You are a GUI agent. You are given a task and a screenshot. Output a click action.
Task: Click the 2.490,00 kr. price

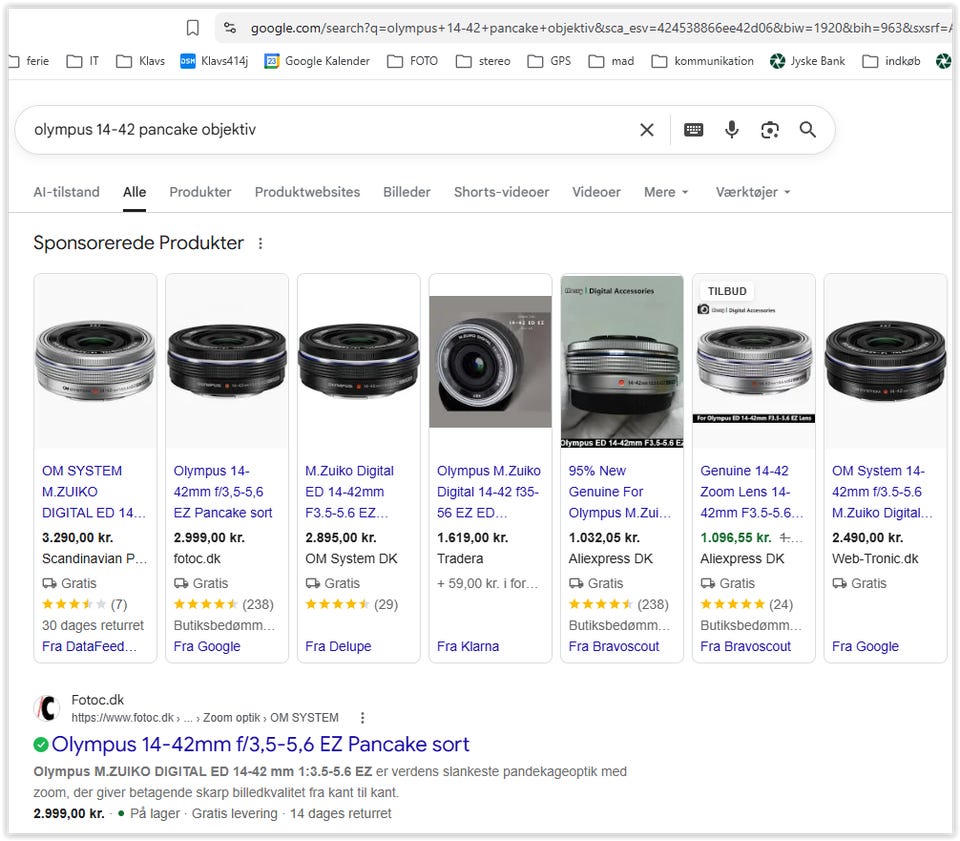[867, 538]
